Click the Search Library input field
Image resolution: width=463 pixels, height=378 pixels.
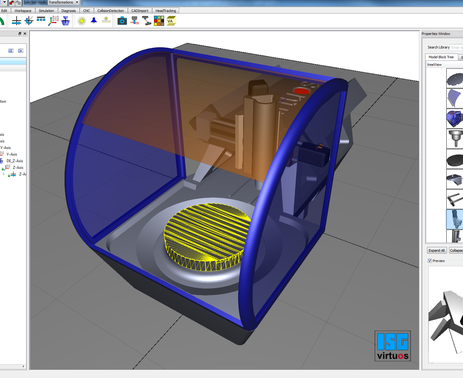[457, 47]
